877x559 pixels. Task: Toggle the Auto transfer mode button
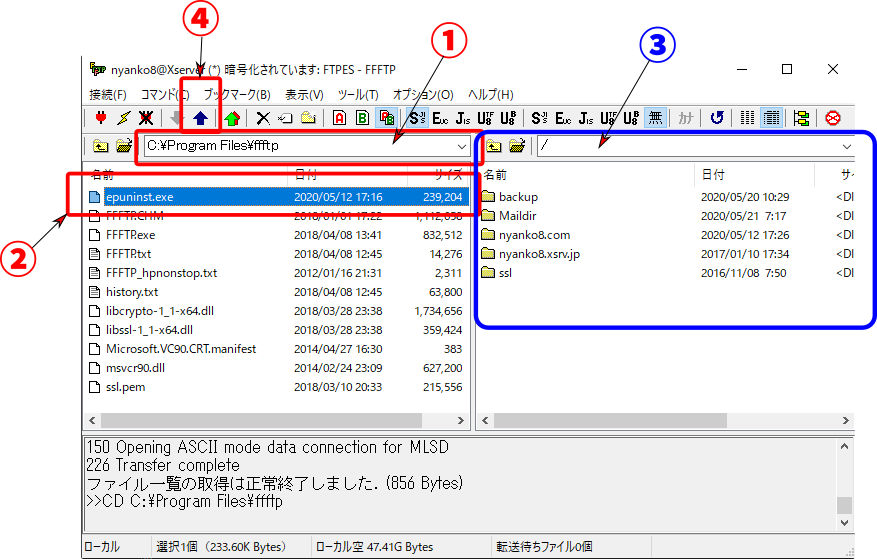[386, 118]
